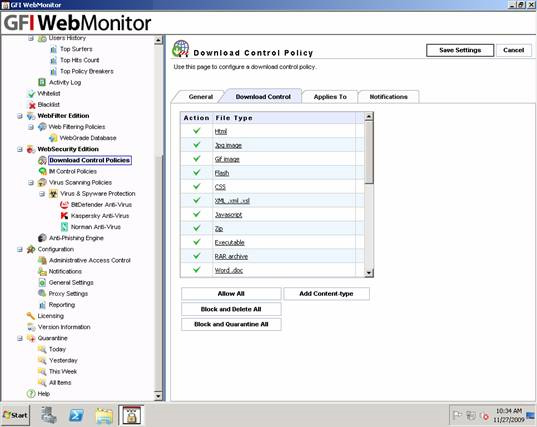The width and height of the screenshot is (537, 427).
Task: Collapse the Virus Scanning Policies node
Action: 31,183
